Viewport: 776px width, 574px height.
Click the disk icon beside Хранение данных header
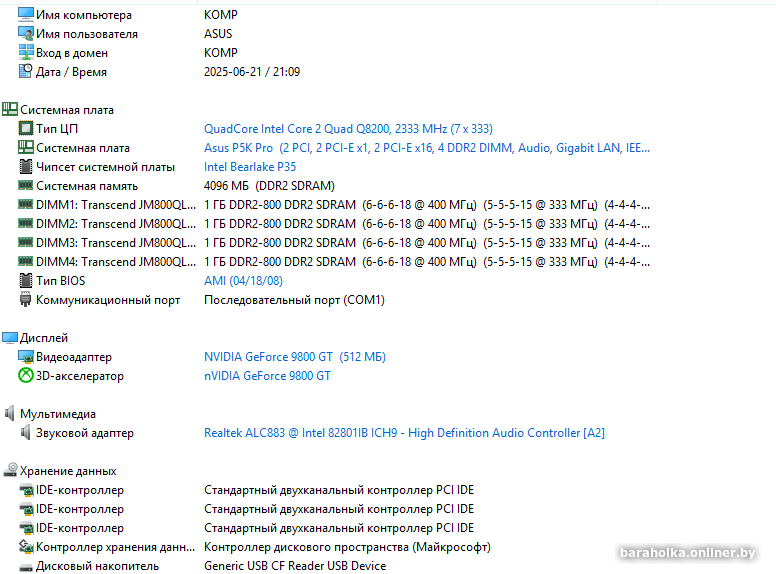(10, 470)
